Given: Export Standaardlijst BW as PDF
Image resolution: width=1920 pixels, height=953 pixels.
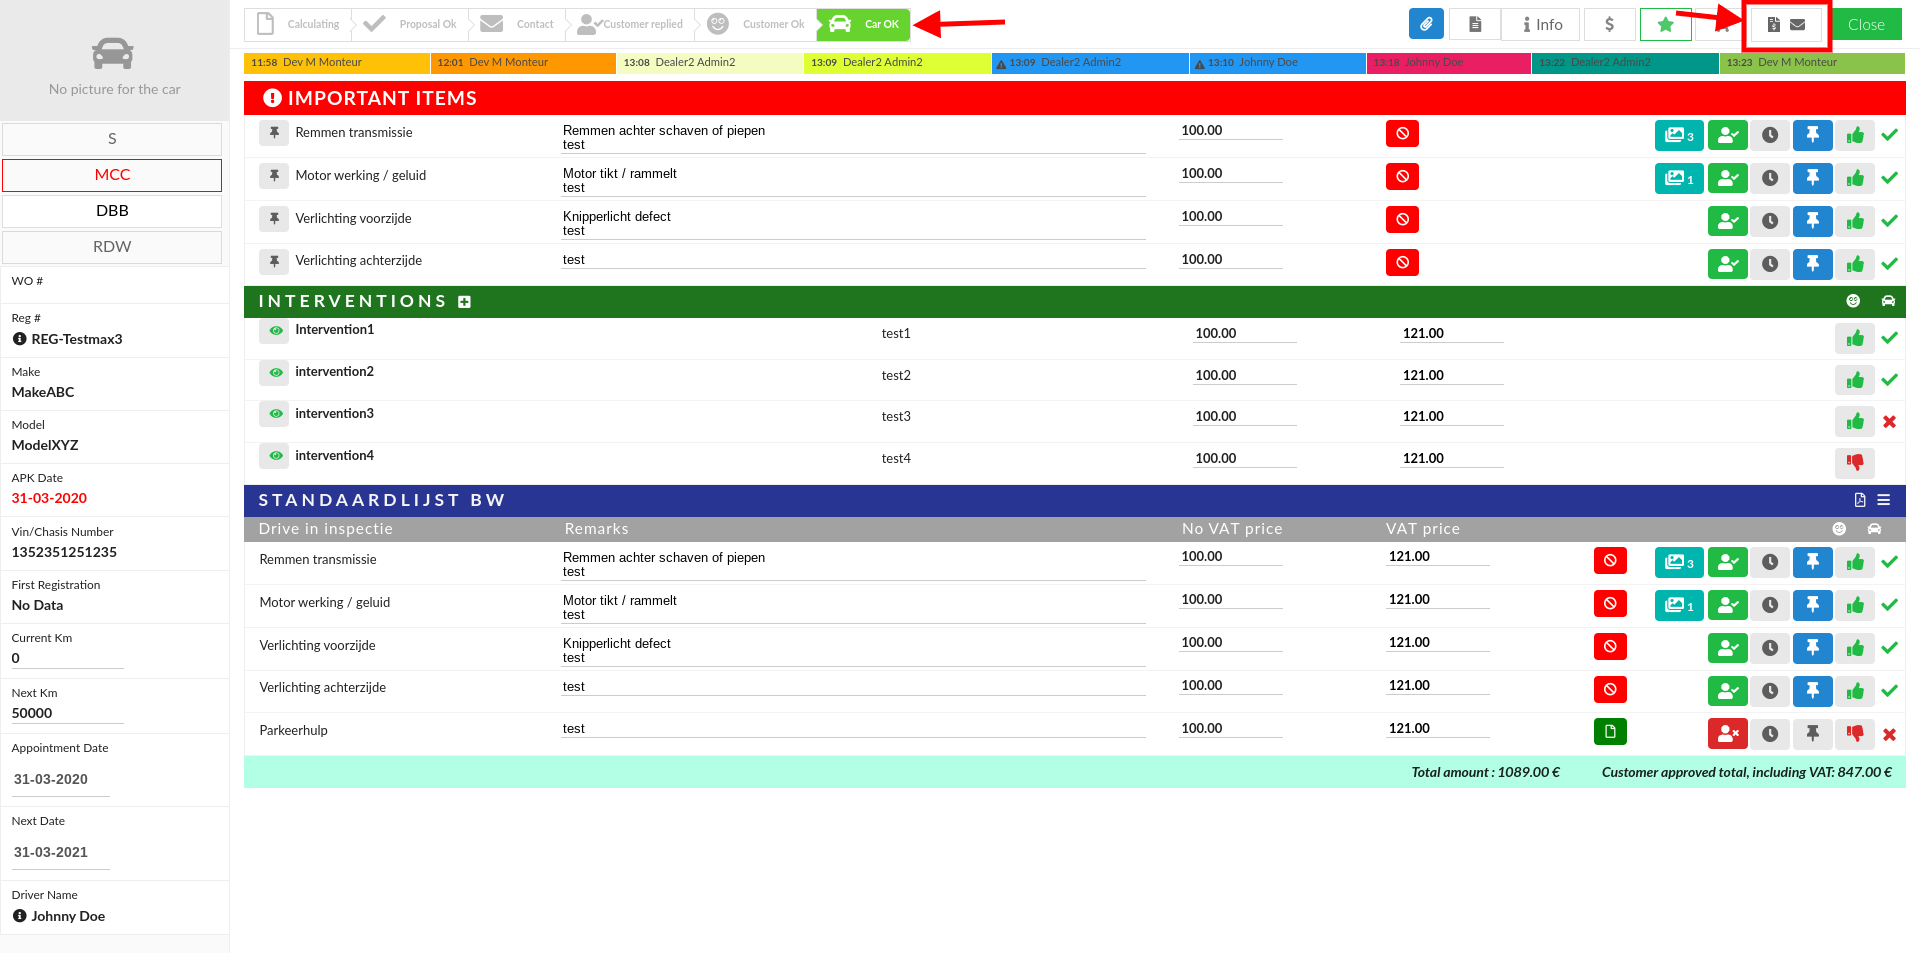Looking at the screenshot, I should pyautogui.click(x=1859, y=500).
